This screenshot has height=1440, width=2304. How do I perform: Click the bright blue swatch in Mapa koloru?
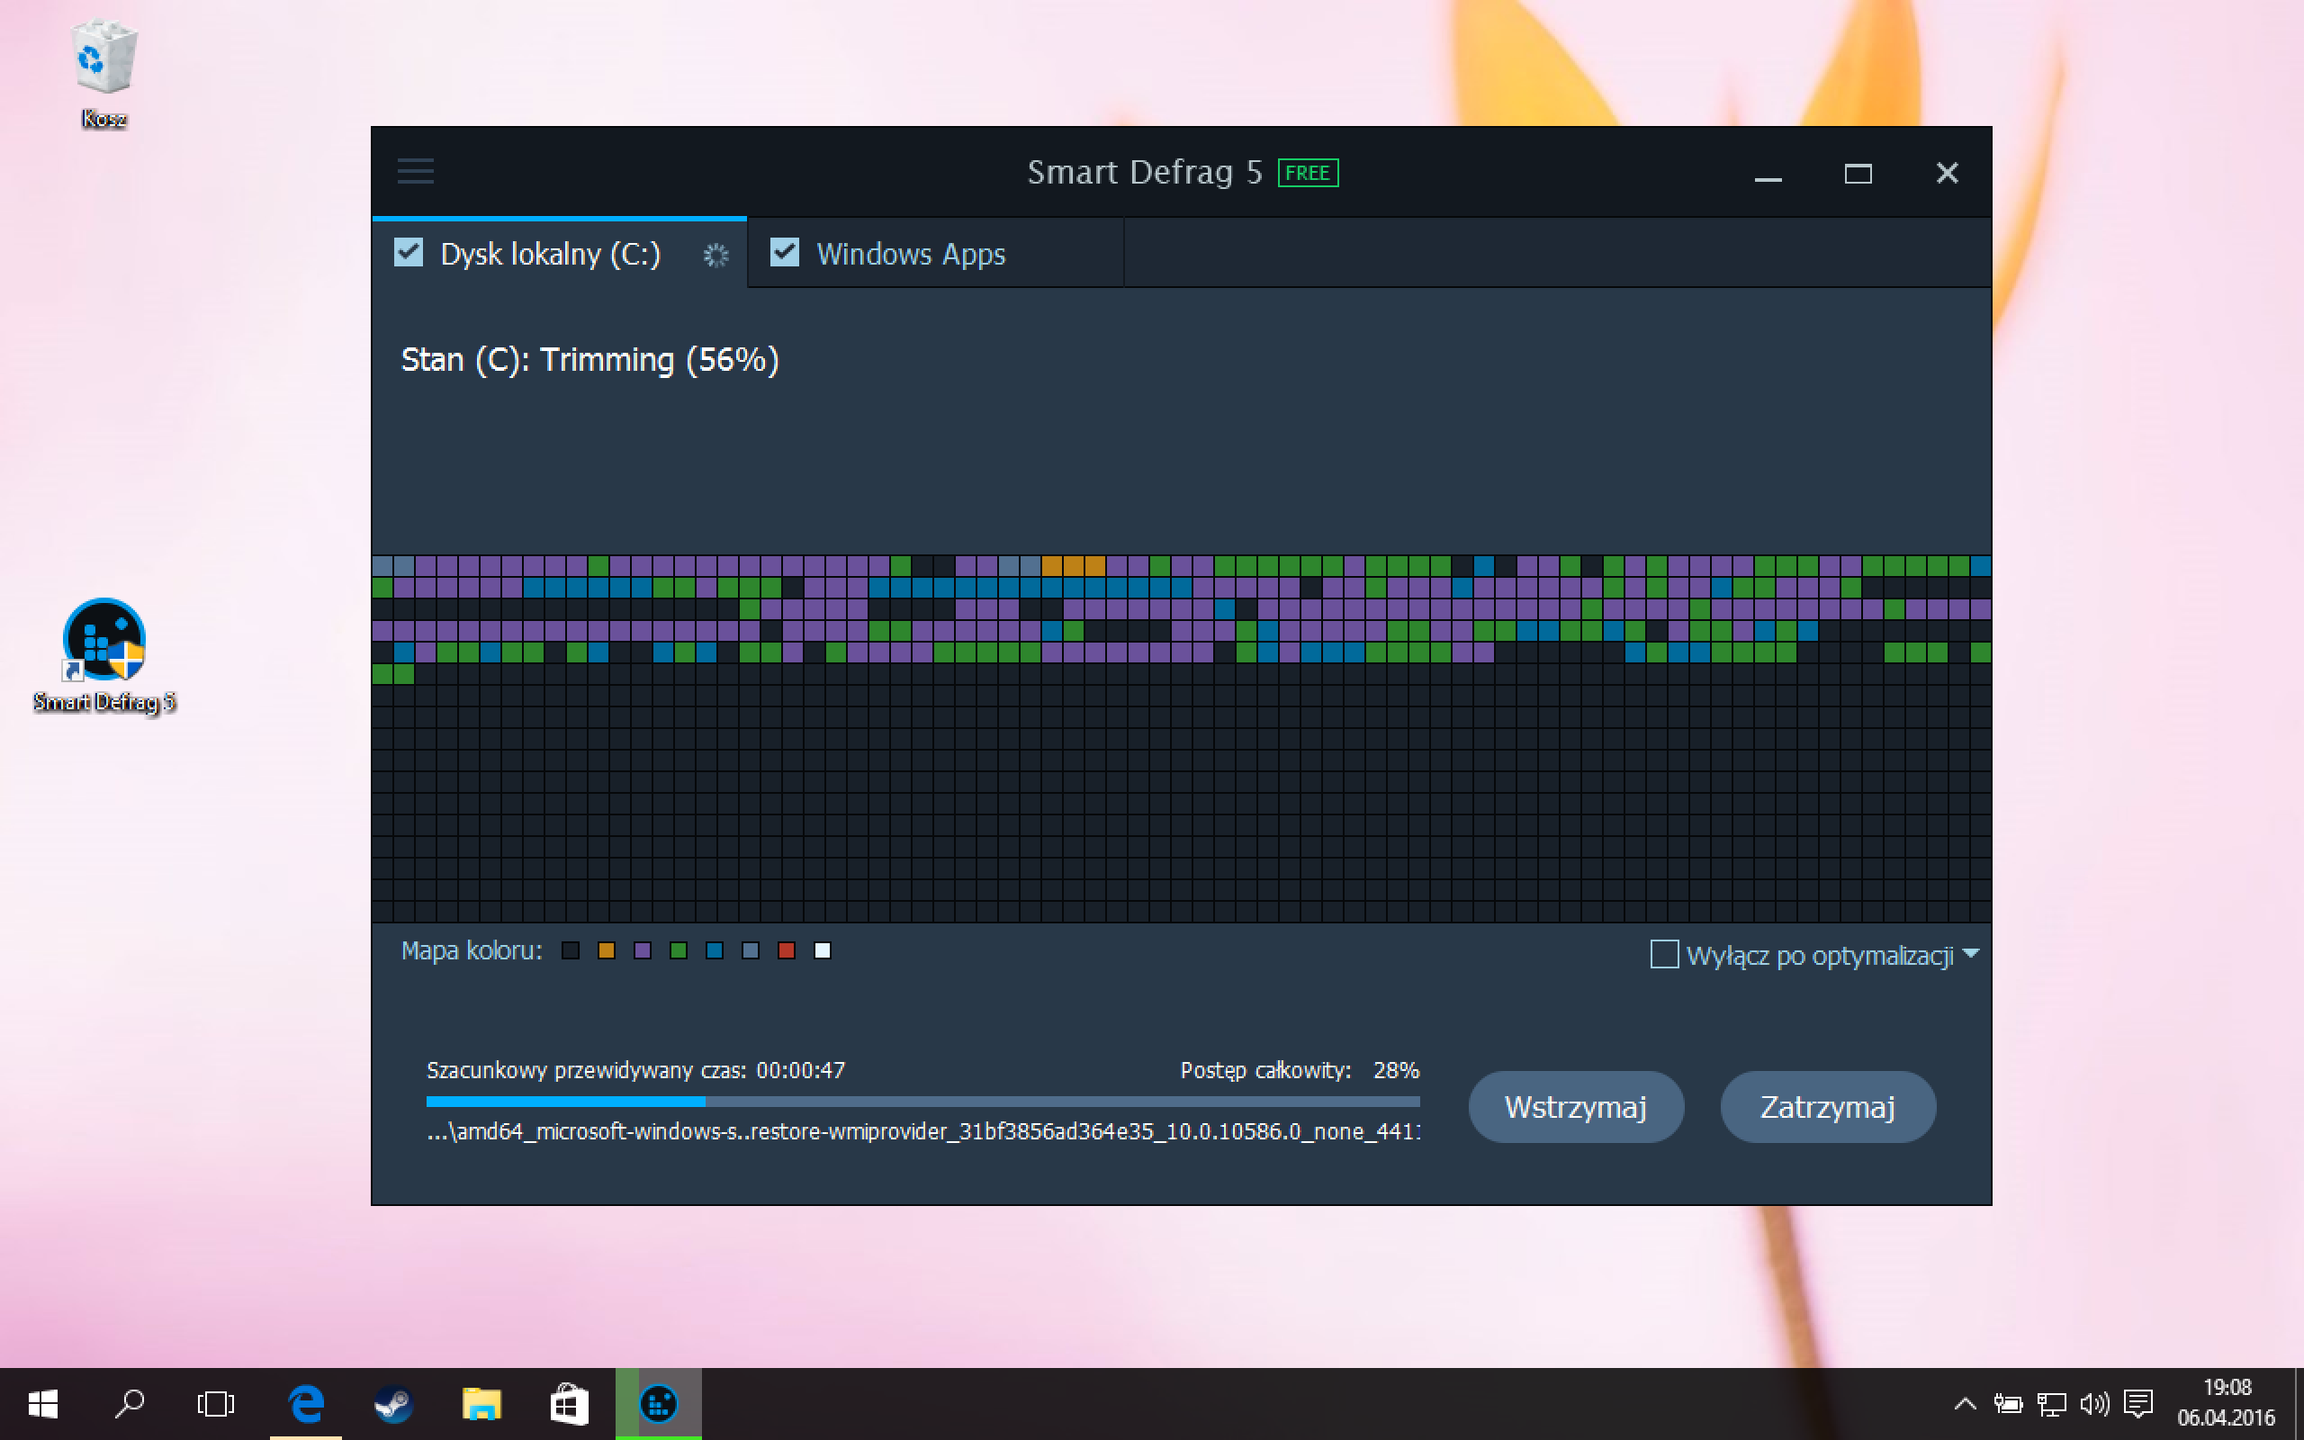pyautogui.click(x=715, y=950)
